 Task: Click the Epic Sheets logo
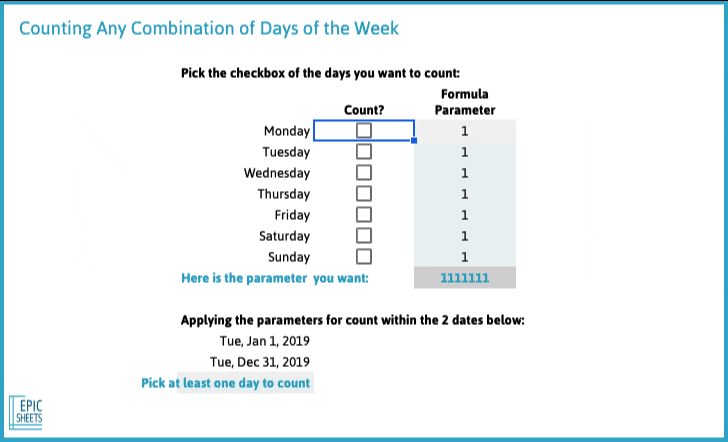26,411
